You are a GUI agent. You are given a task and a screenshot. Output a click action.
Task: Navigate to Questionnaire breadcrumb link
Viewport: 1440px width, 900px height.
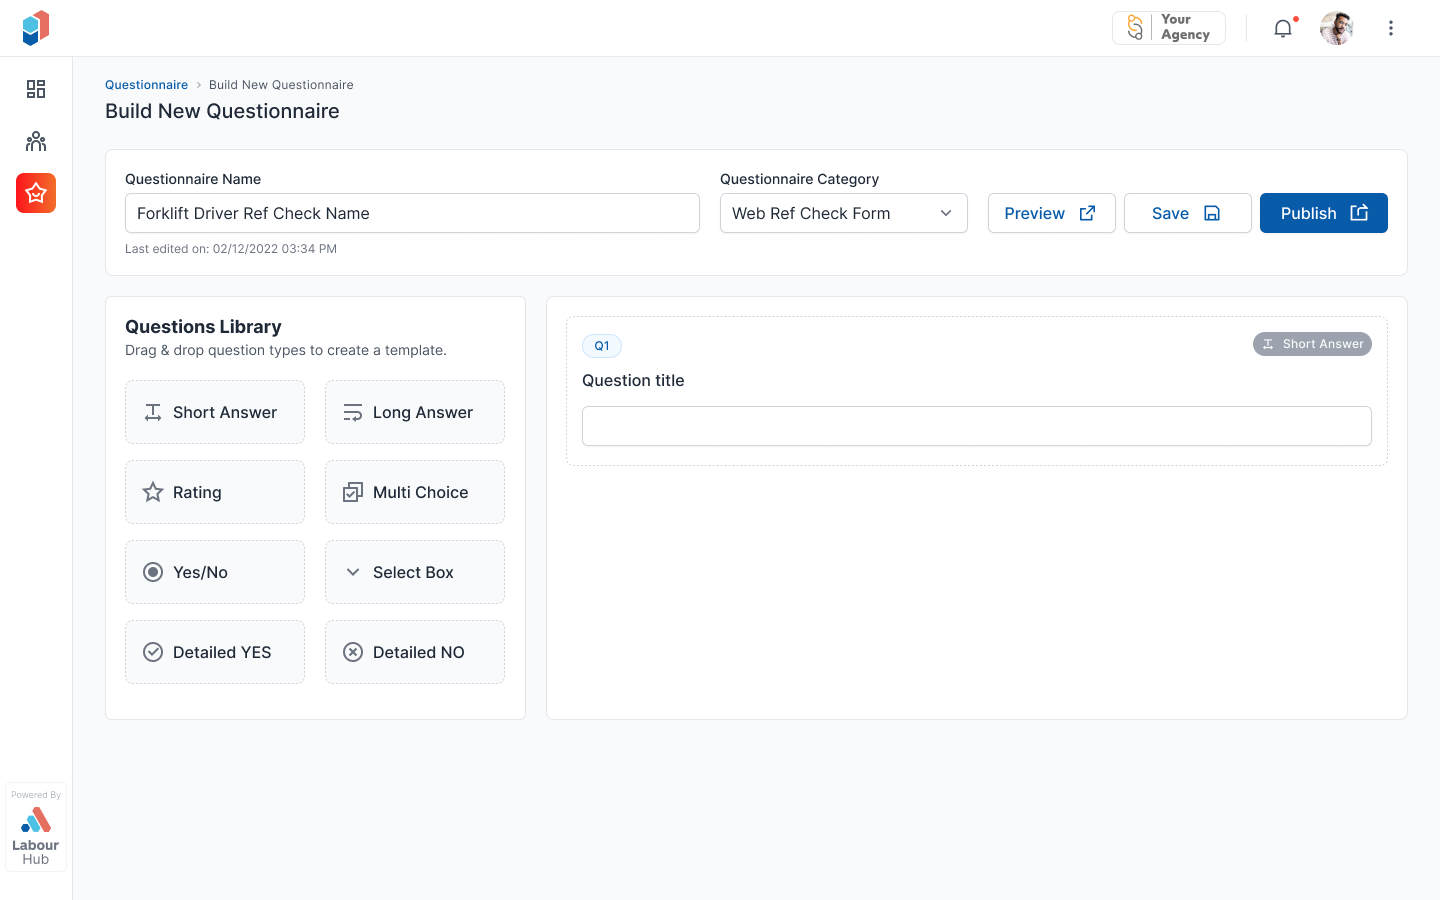point(146,84)
